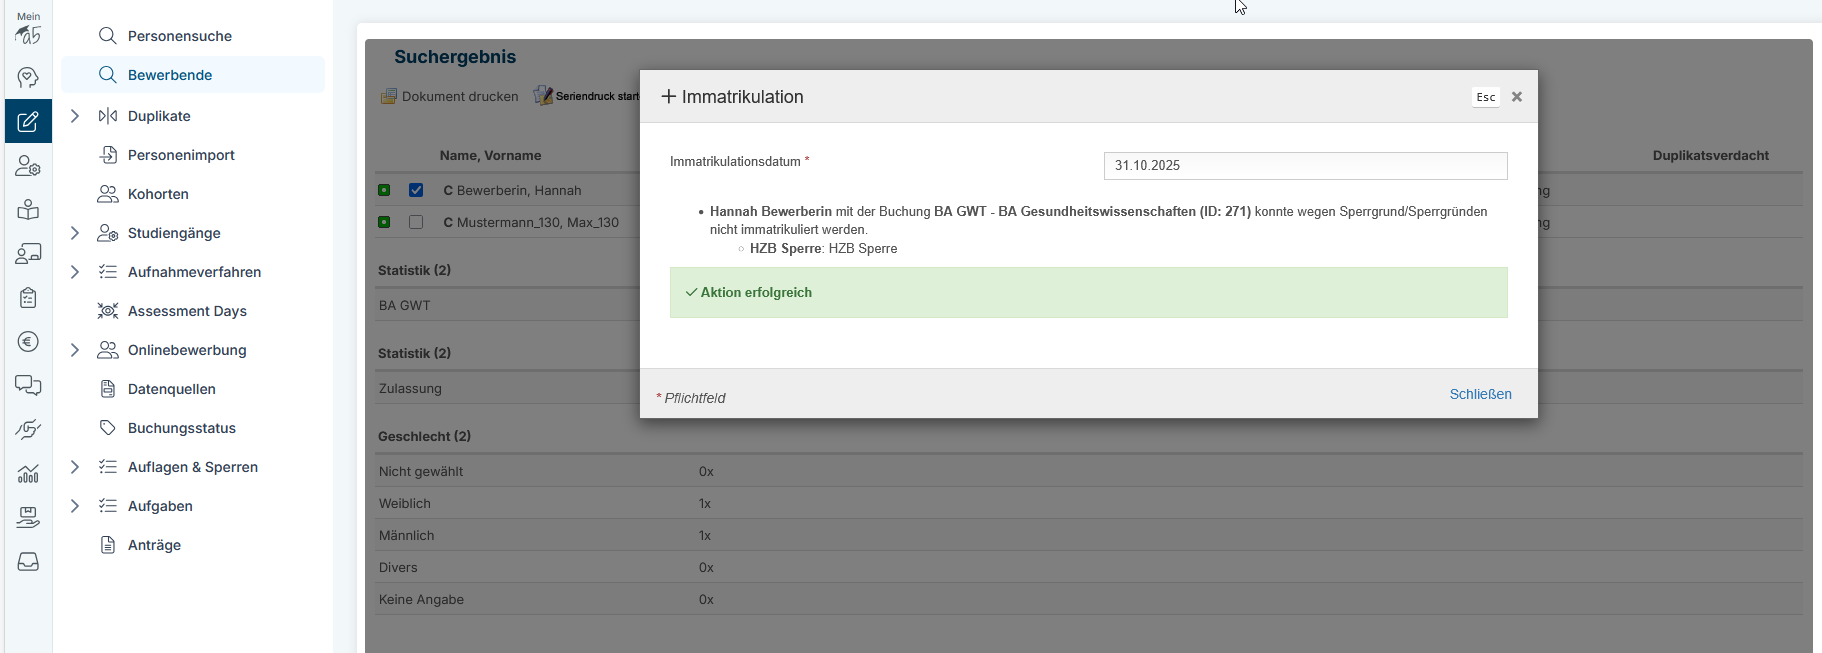Click green status icon for Bewerberin, Hannah
The image size is (1822, 653).
tap(384, 190)
